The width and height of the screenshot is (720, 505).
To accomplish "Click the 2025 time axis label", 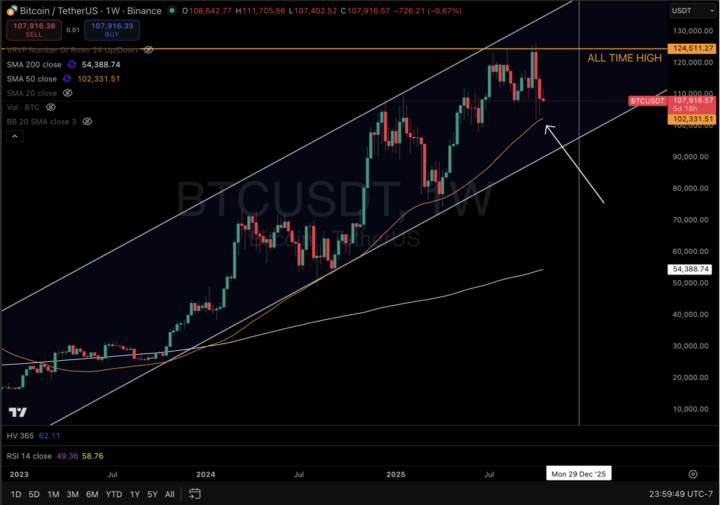I will (x=395, y=474).
